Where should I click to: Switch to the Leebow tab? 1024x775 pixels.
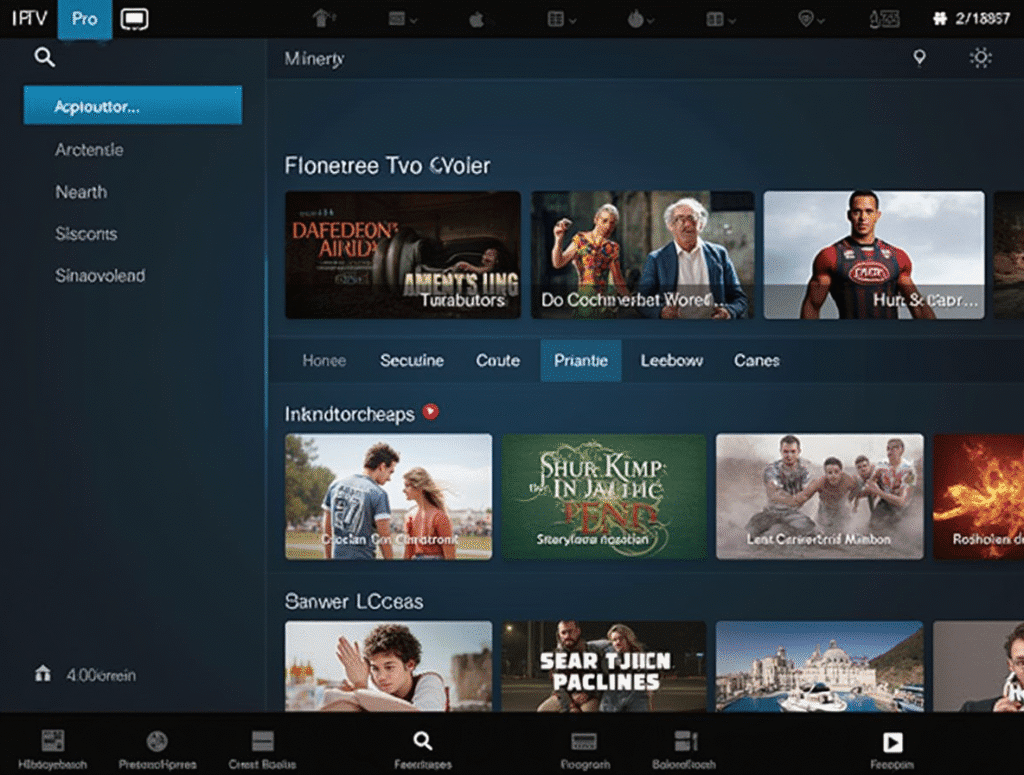671,360
